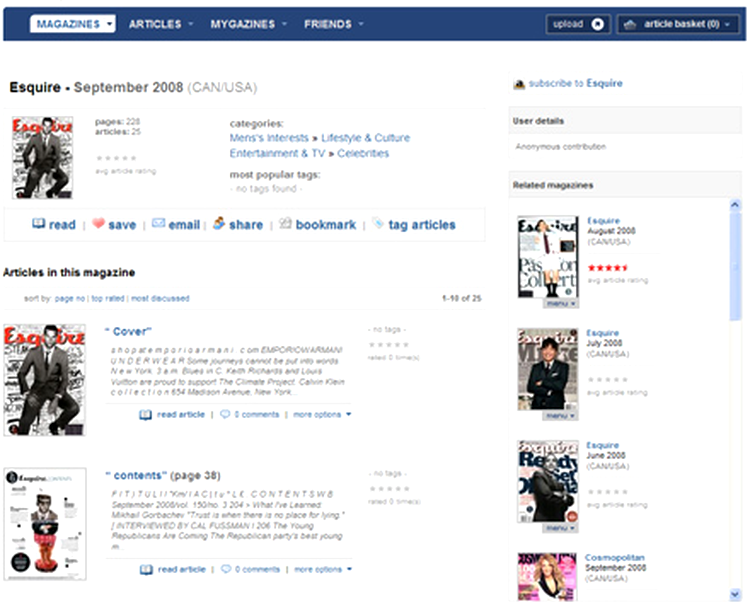Expand menu under Esquire August 2008 cover
Viewport: 750px width, 607px height.
(561, 304)
